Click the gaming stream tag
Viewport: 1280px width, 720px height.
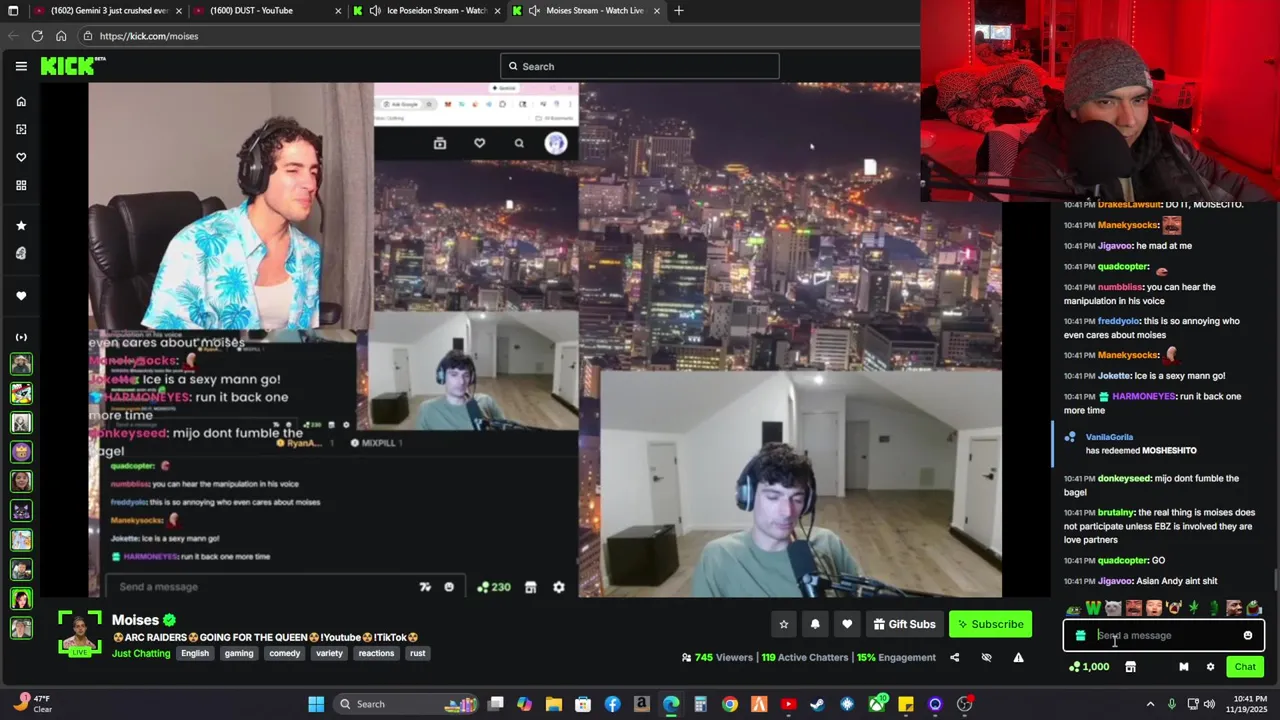pos(239,653)
